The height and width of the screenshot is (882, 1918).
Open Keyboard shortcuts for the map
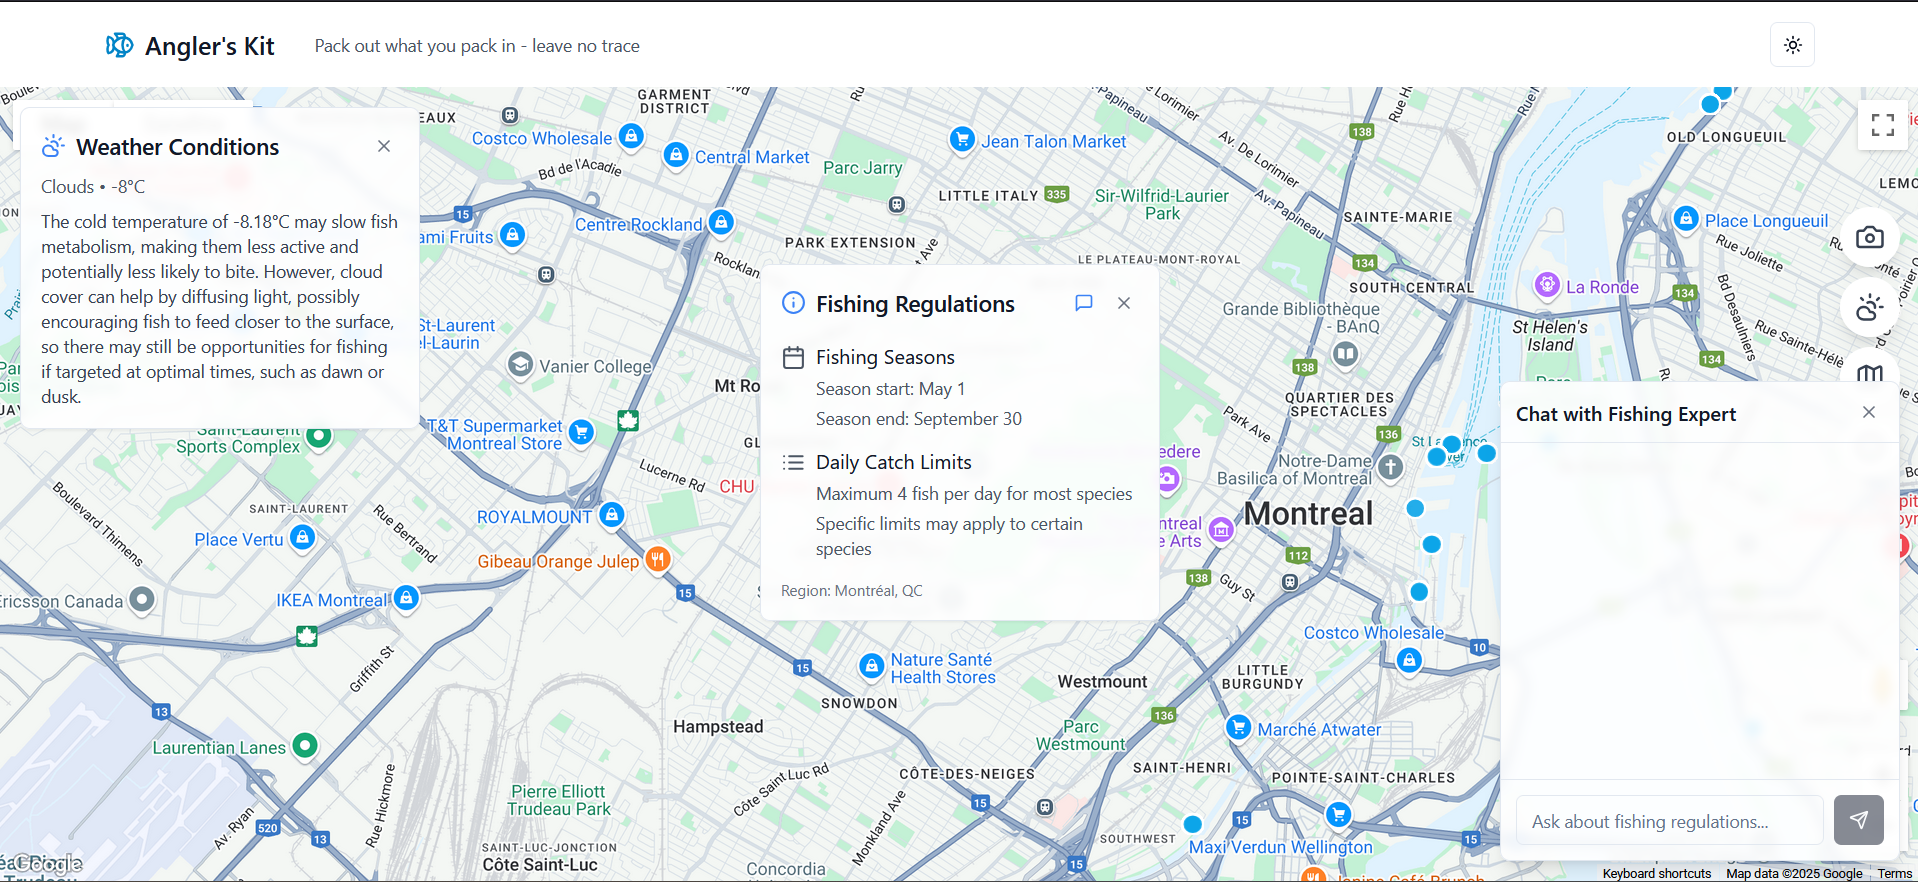[1657, 873]
